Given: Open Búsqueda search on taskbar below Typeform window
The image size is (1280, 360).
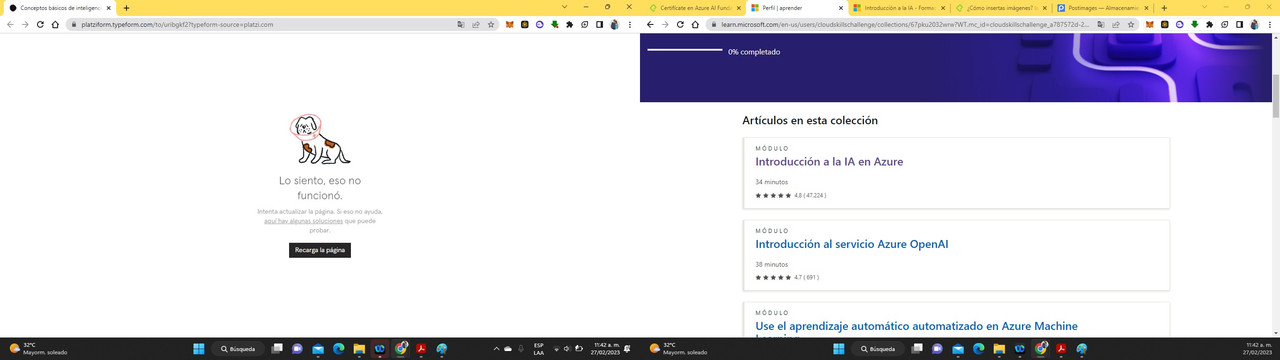Looking at the screenshot, I should click(x=238, y=349).
